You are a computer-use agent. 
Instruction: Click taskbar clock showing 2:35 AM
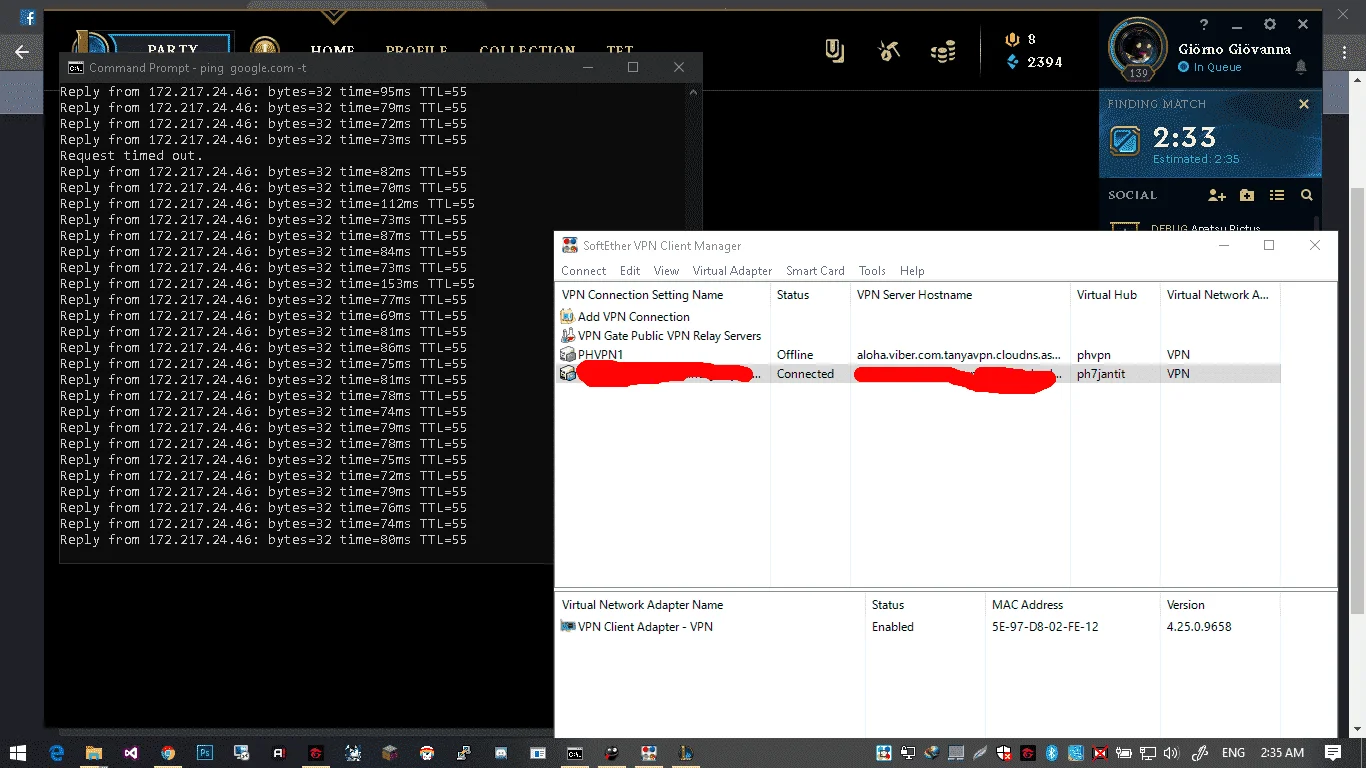(x=1282, y=752)
